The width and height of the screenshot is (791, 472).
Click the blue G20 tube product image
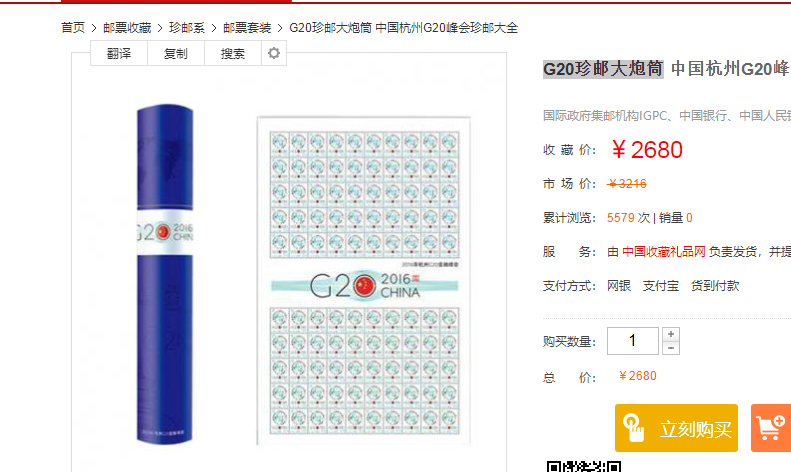(165, 275)
